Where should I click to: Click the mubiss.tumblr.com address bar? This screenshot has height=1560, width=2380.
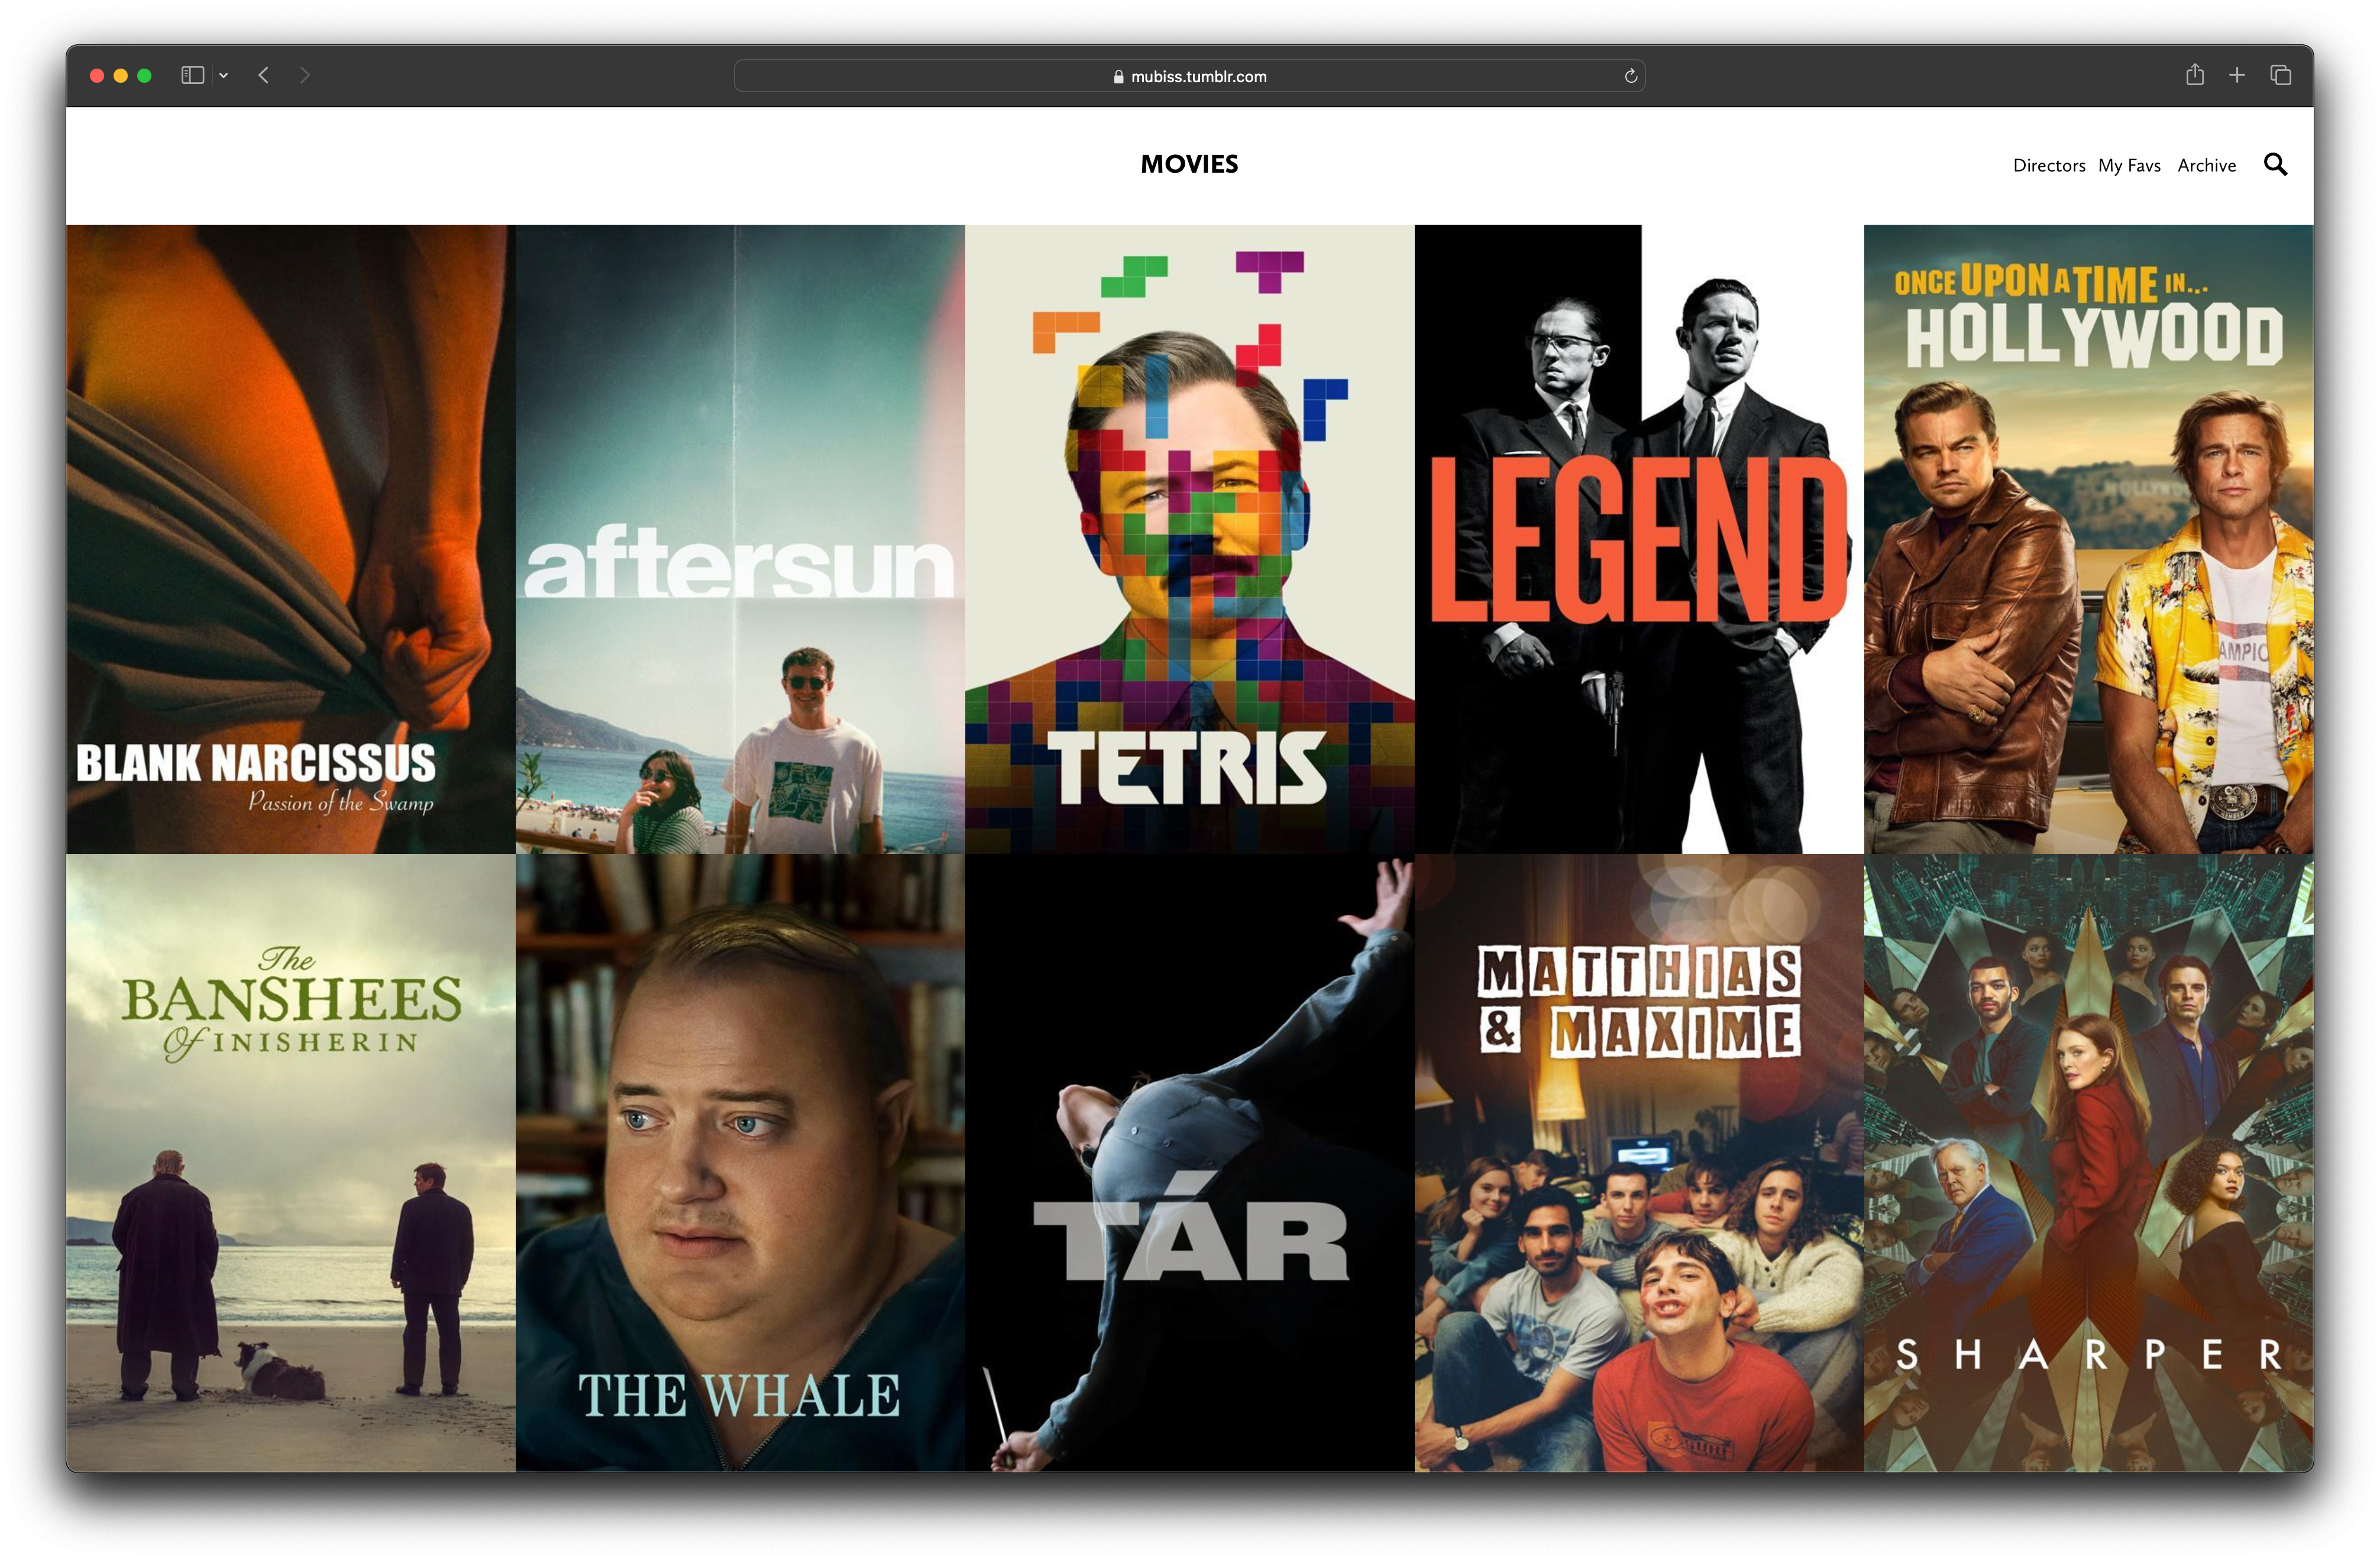click(1189, 77)
